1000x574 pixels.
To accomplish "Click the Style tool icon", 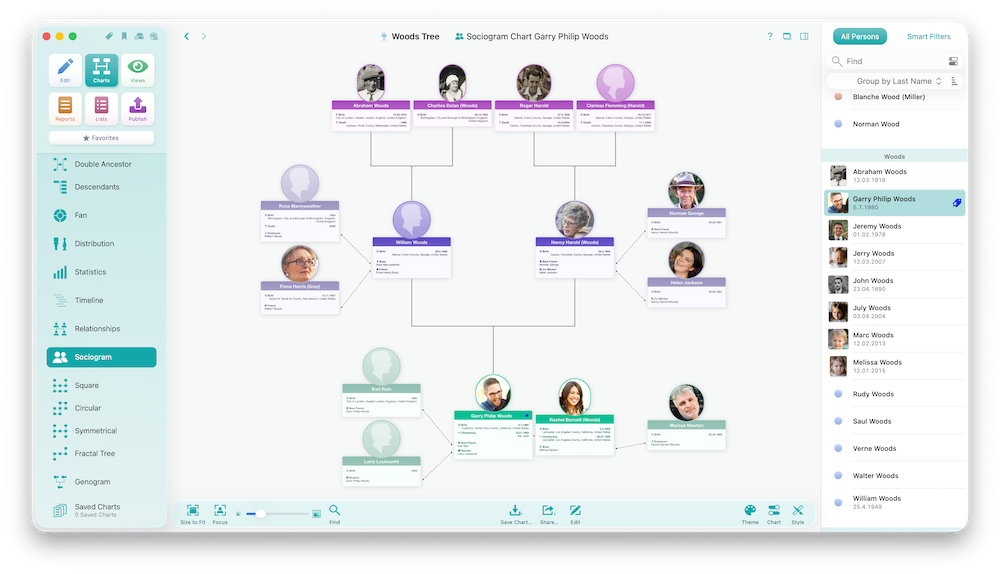I will [798, 511].
